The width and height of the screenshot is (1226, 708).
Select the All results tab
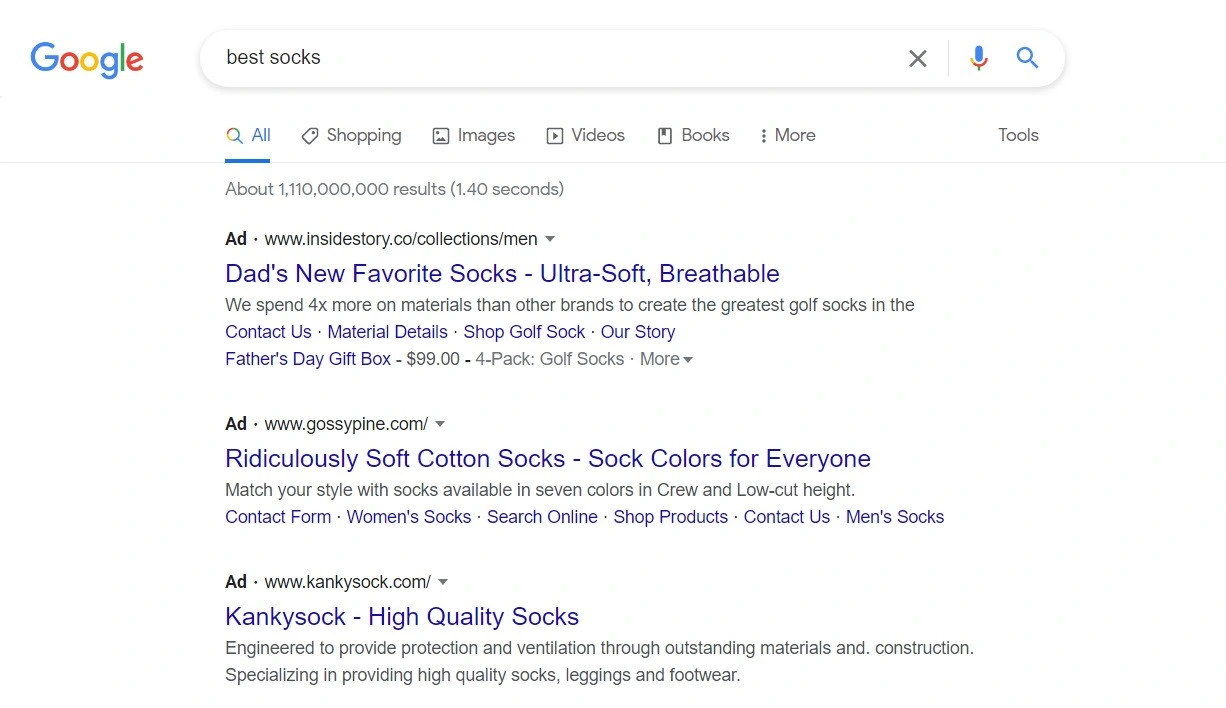tap(248, 136)
